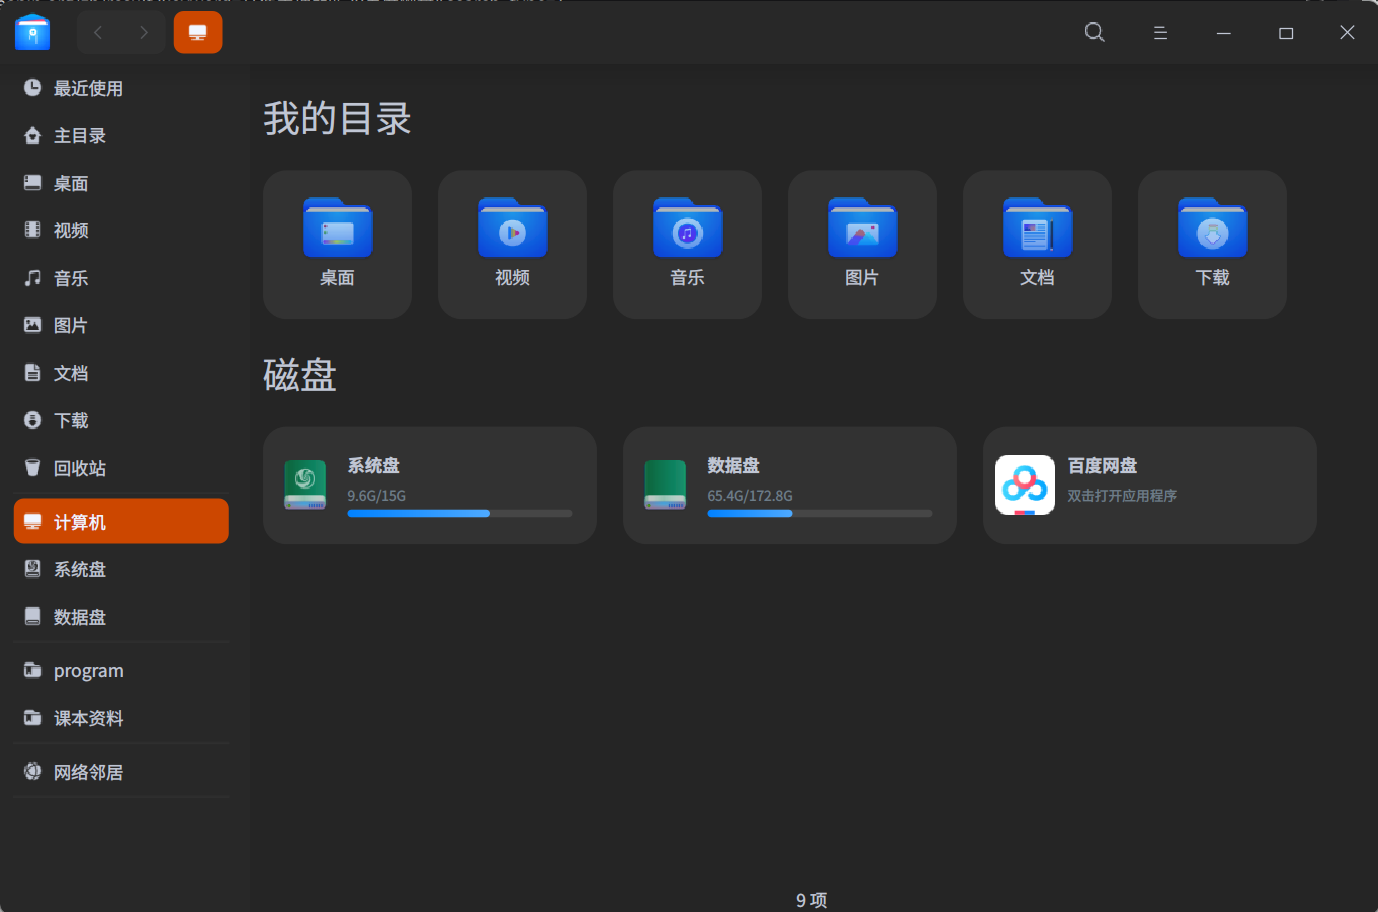Viewport: 1378px width, 912px height.
Task: Click the forward navigation arrow
Action: click(x=145, y=32)
